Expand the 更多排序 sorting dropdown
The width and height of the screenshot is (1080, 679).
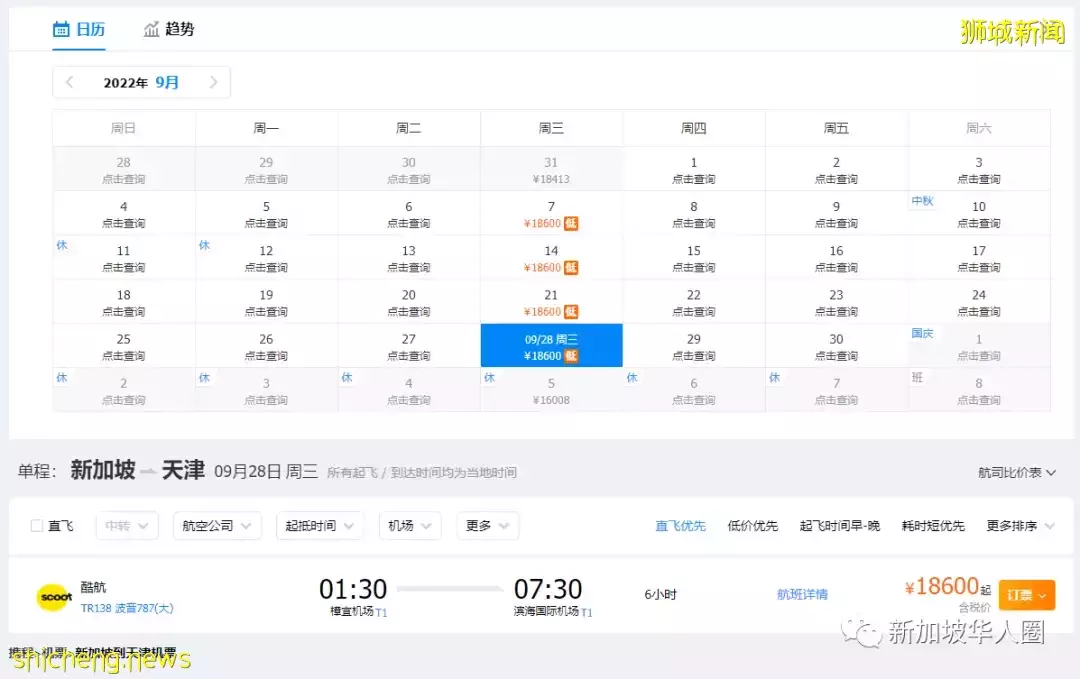pos(1019,525)
